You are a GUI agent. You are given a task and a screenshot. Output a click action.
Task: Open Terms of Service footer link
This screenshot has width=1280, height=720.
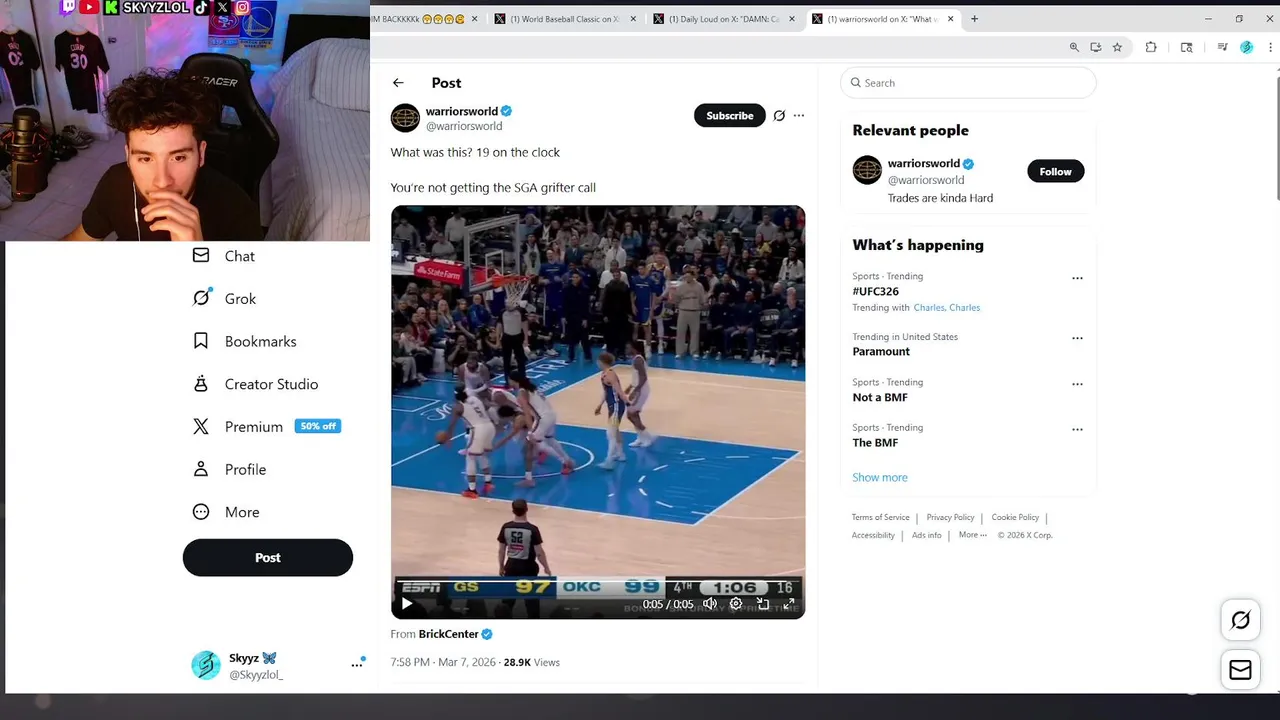[880, 517]
